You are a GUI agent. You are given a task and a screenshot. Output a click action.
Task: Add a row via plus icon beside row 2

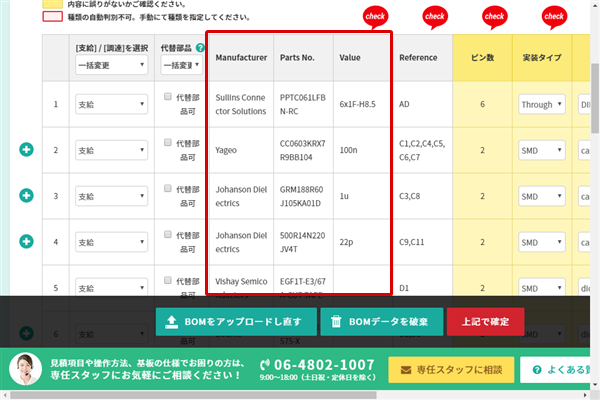point(26,150)
